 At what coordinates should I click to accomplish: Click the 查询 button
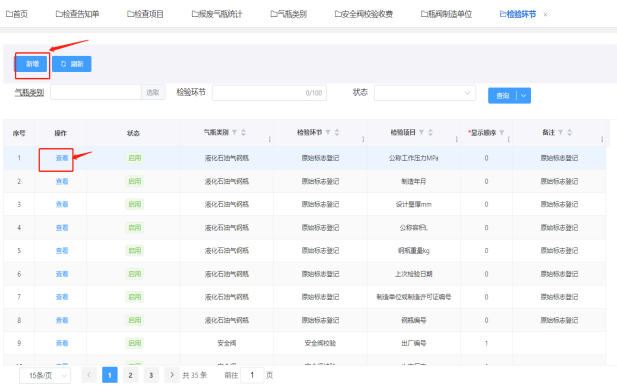pyautogui.click(x=502, y=96)
